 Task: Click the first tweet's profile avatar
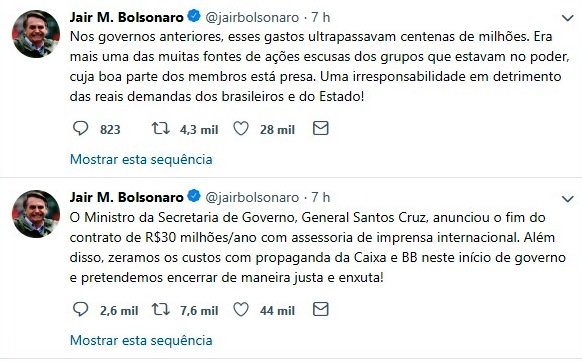(36, 34)
